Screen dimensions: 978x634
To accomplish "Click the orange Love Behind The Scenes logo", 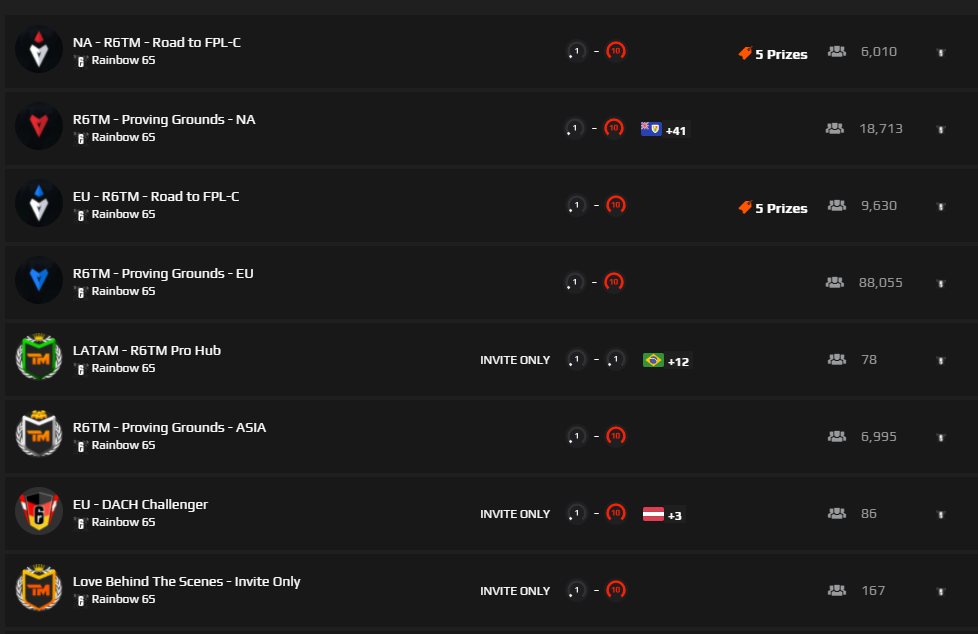I will coord(38,589).
